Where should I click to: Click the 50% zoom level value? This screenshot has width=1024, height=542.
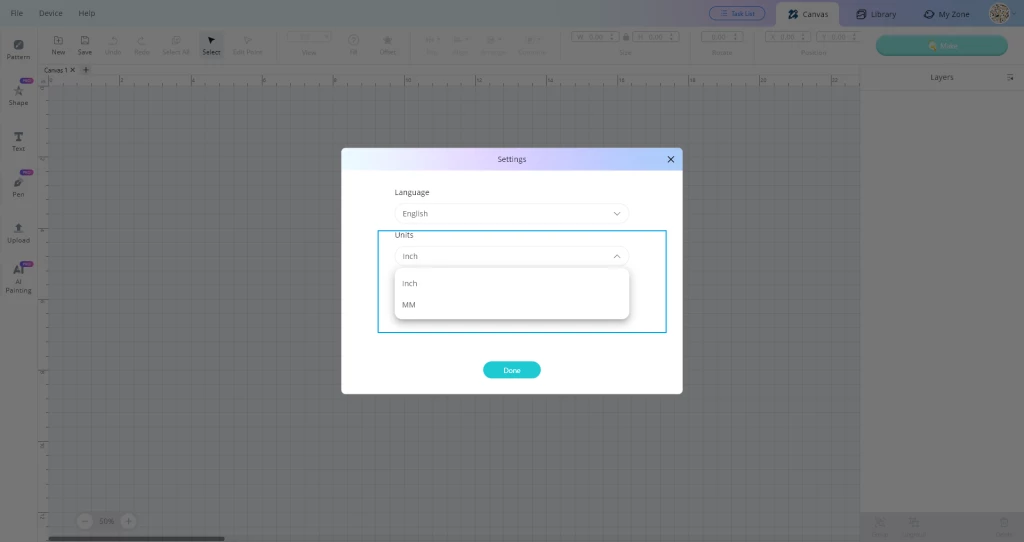(106, 521)
